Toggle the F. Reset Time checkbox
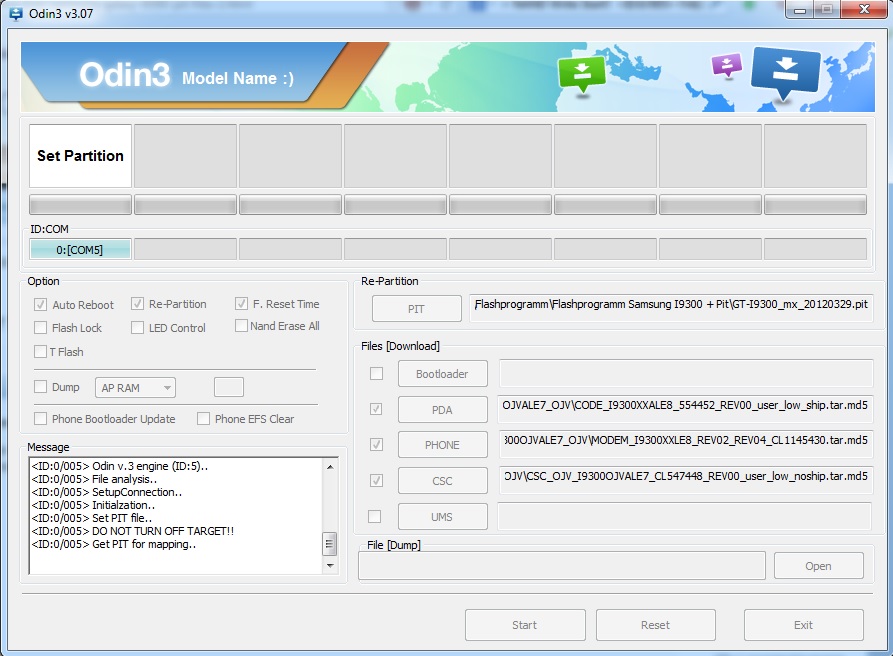This screenshot has width=893, height=656. (241, 304)
